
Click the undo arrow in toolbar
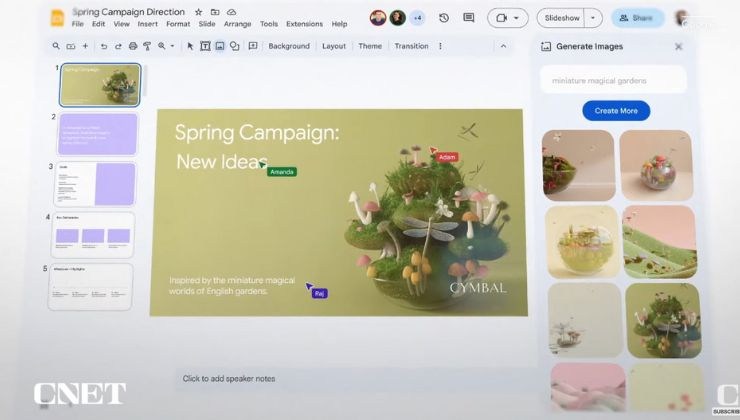(x=103, y=46)
